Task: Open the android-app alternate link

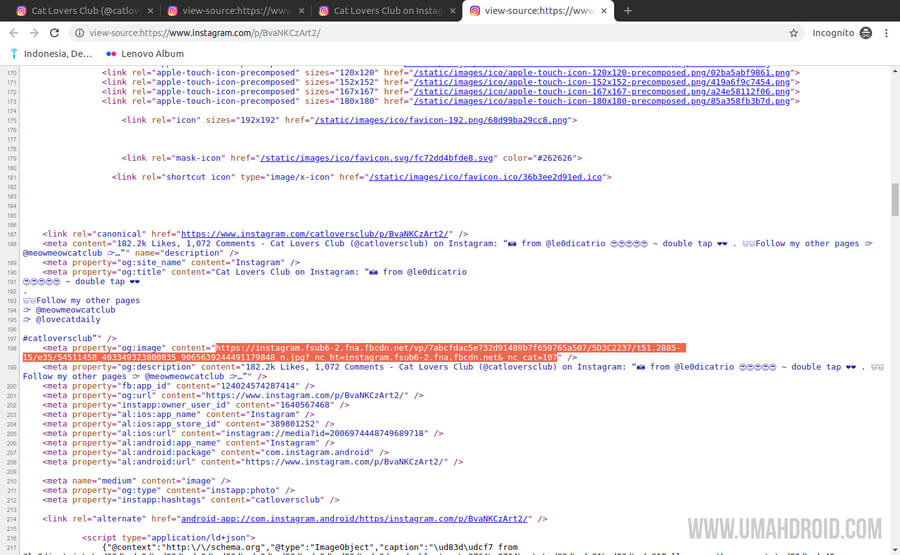Action: click(357, 519)
